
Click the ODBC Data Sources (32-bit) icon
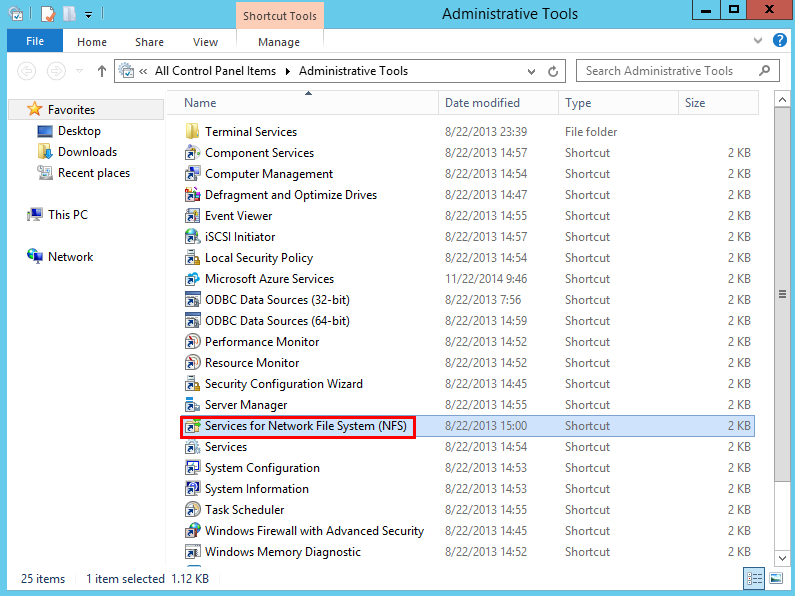pyautogui.click(x=192, y=300)
